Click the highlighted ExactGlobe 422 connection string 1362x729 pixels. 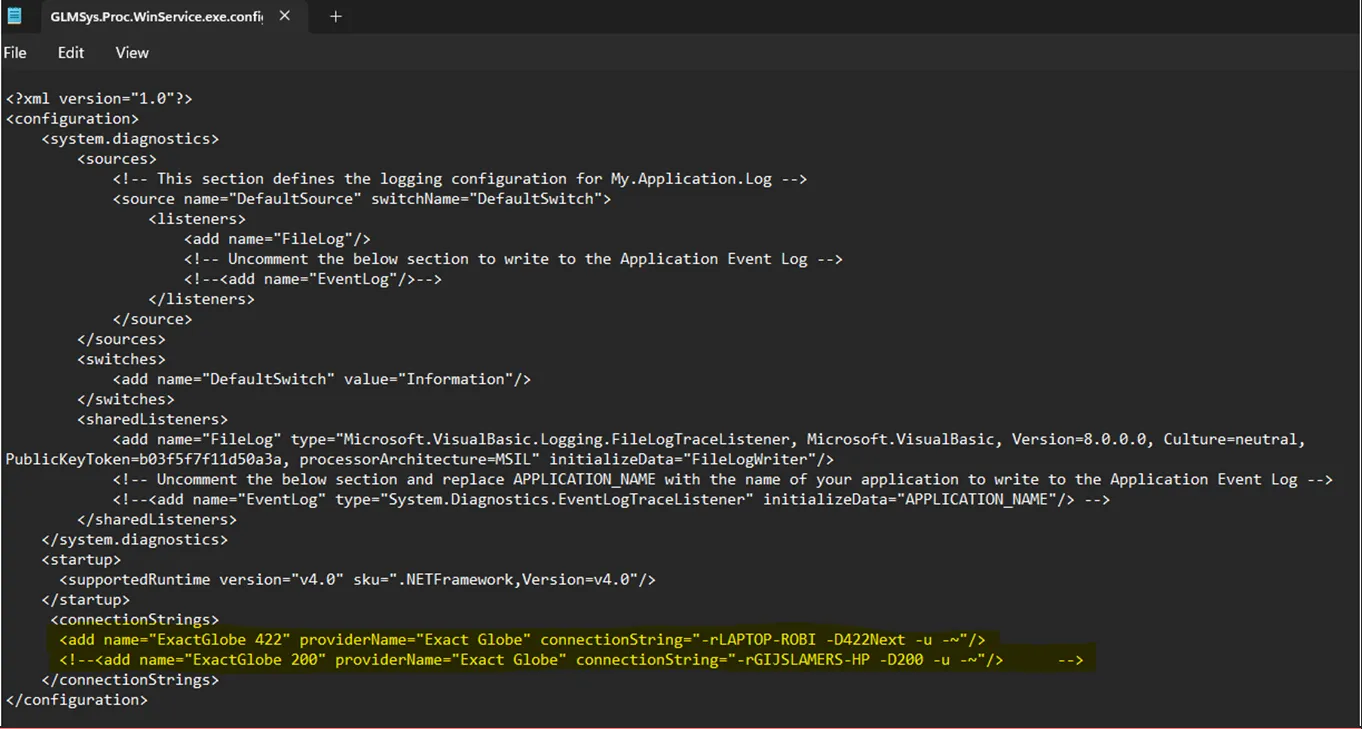point(522,639)
